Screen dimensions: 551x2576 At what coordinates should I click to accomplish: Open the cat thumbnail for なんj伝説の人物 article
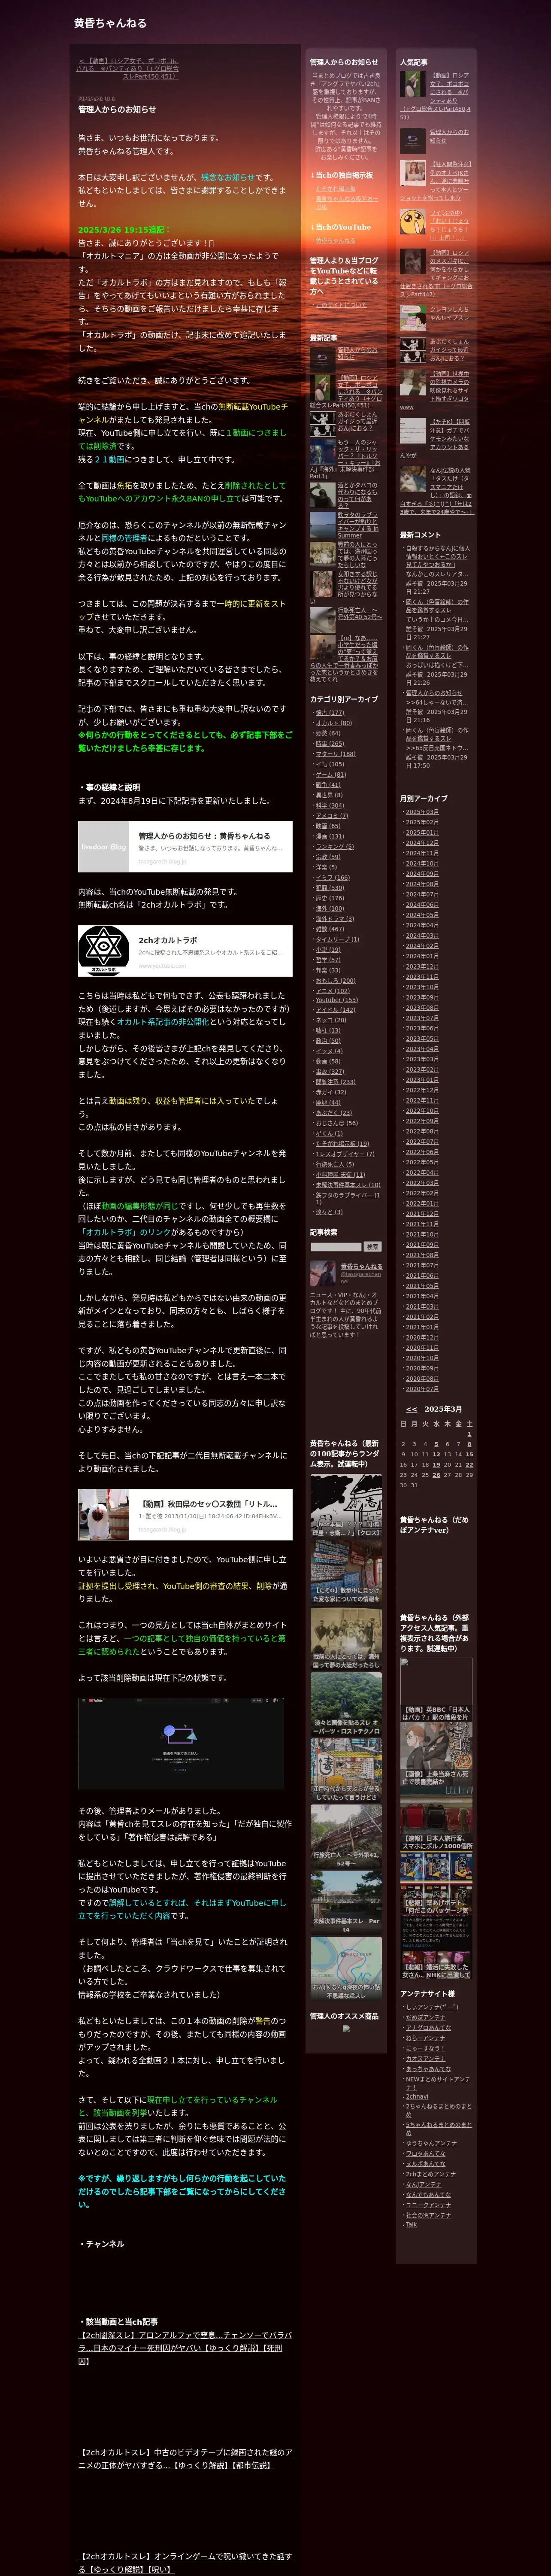412,480
